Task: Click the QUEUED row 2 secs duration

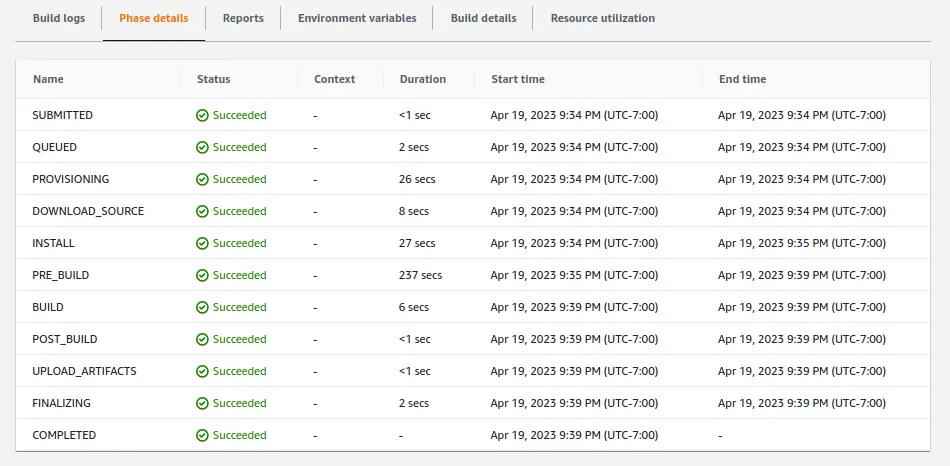Action: point(414,147)
